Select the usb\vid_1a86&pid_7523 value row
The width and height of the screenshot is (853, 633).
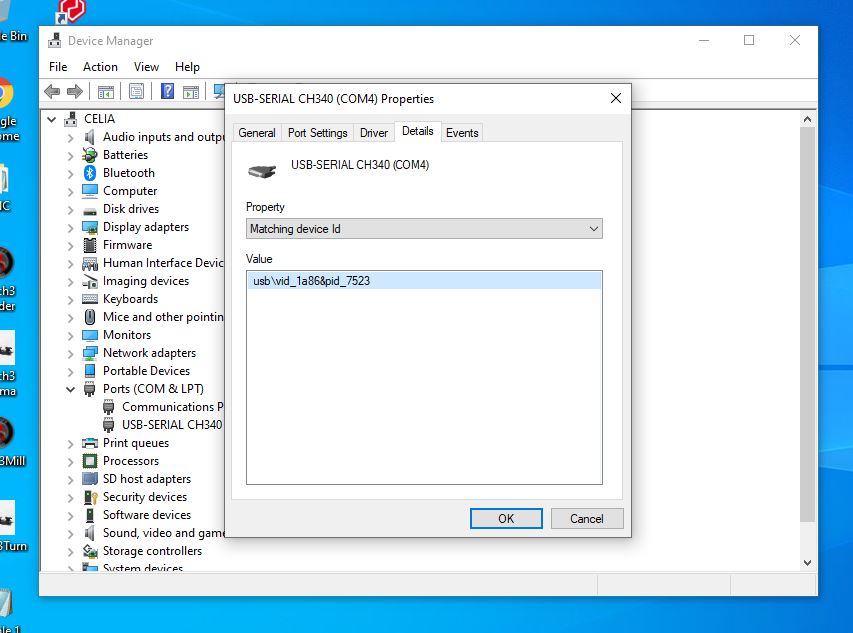[x=424, y=281]
